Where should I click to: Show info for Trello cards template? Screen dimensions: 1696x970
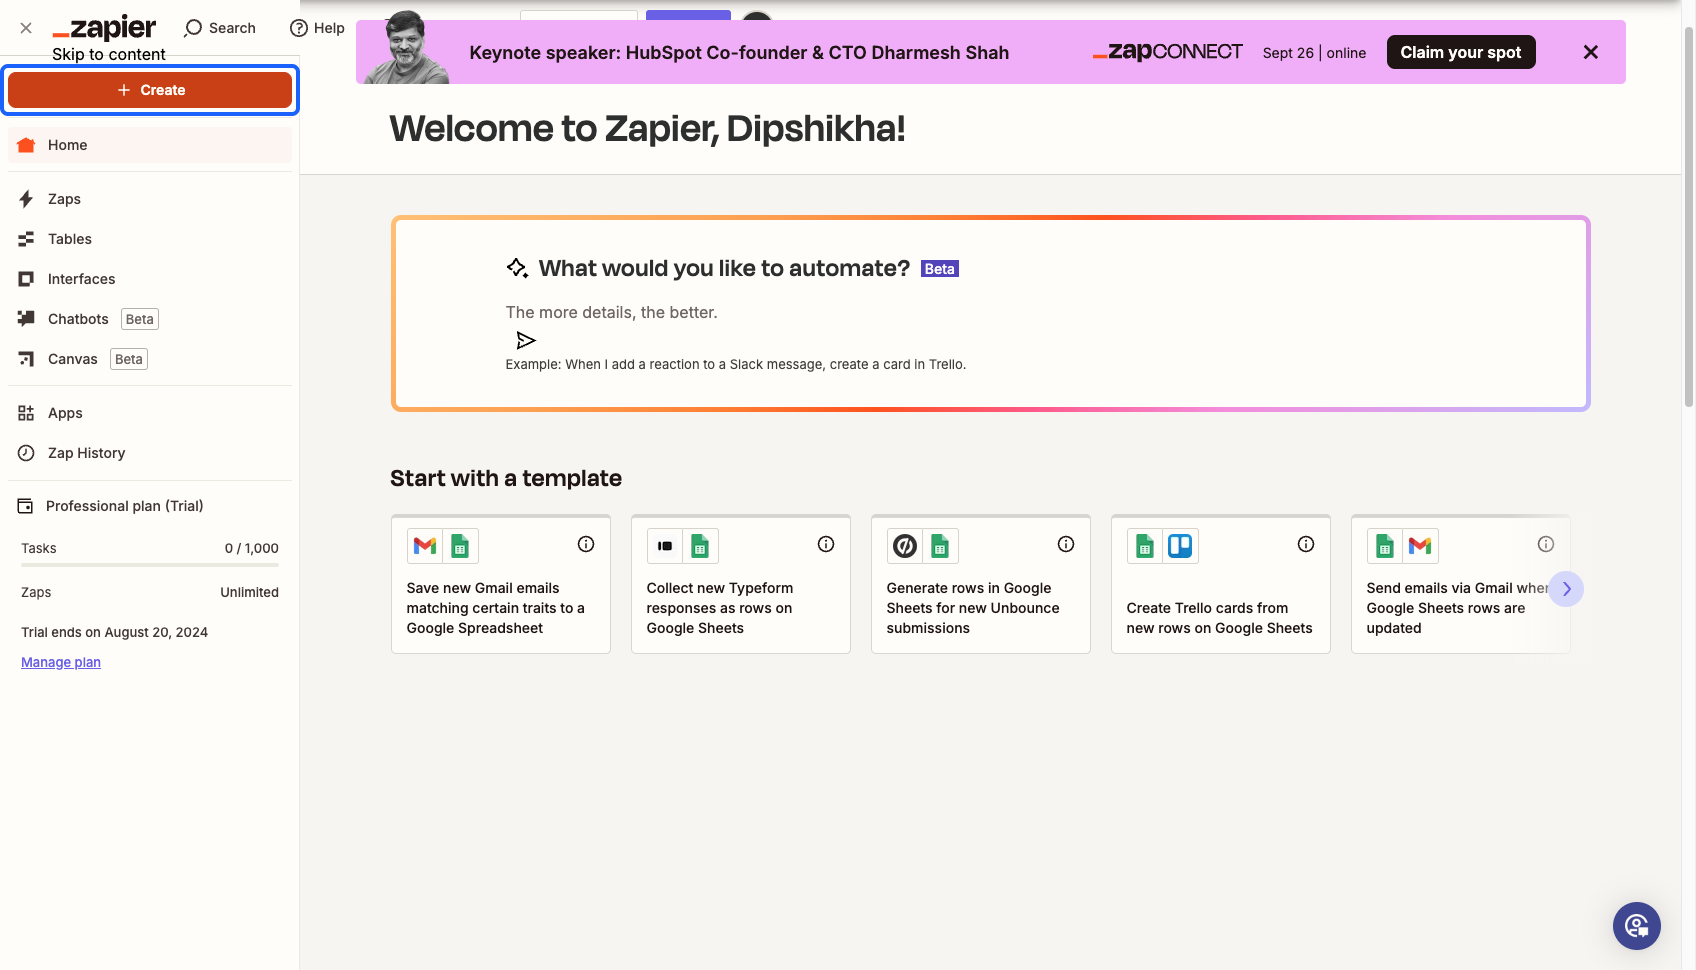click(1306, 544)
